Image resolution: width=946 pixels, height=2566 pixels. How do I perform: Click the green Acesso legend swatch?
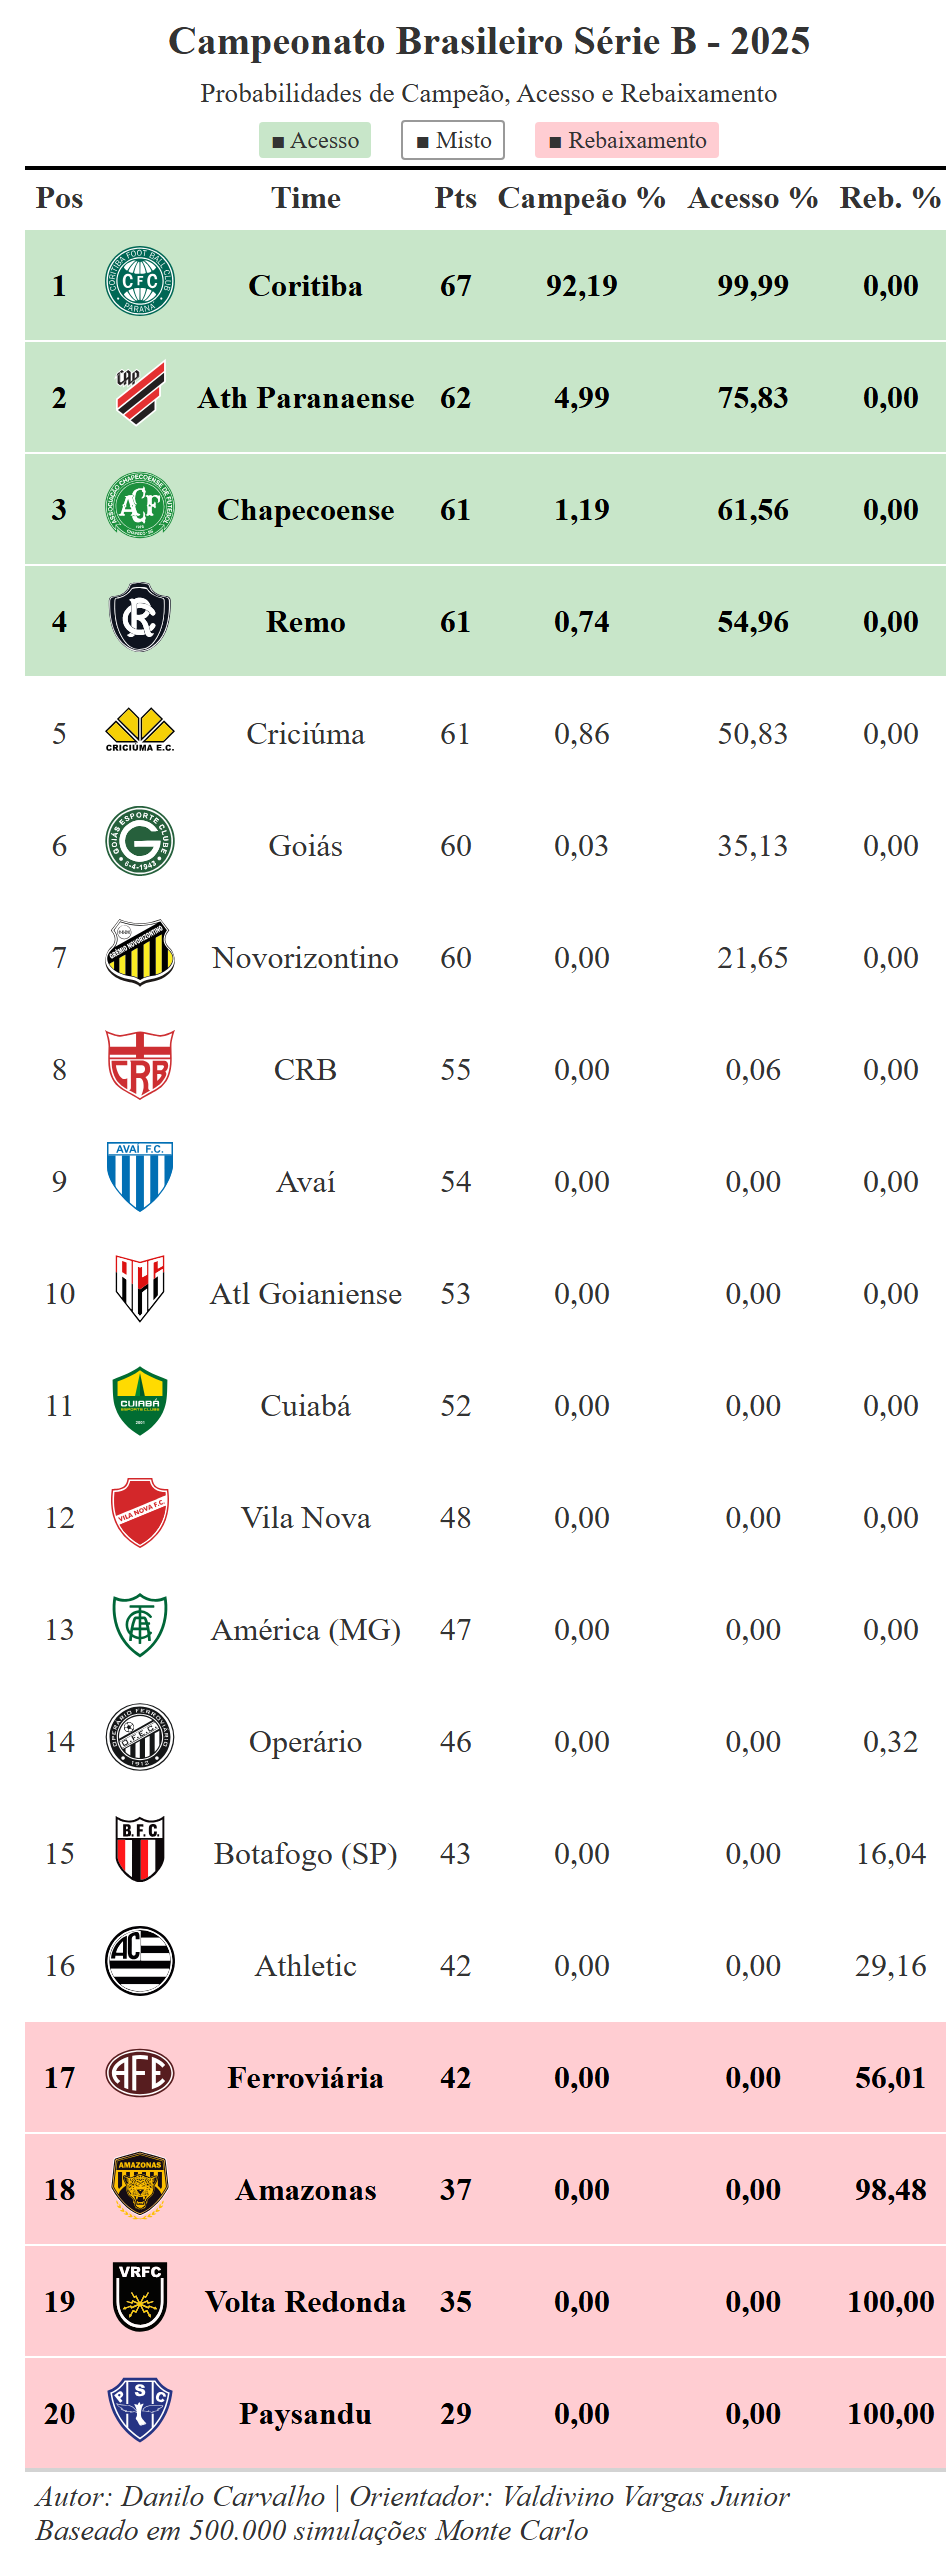click(x=315, y=141)
